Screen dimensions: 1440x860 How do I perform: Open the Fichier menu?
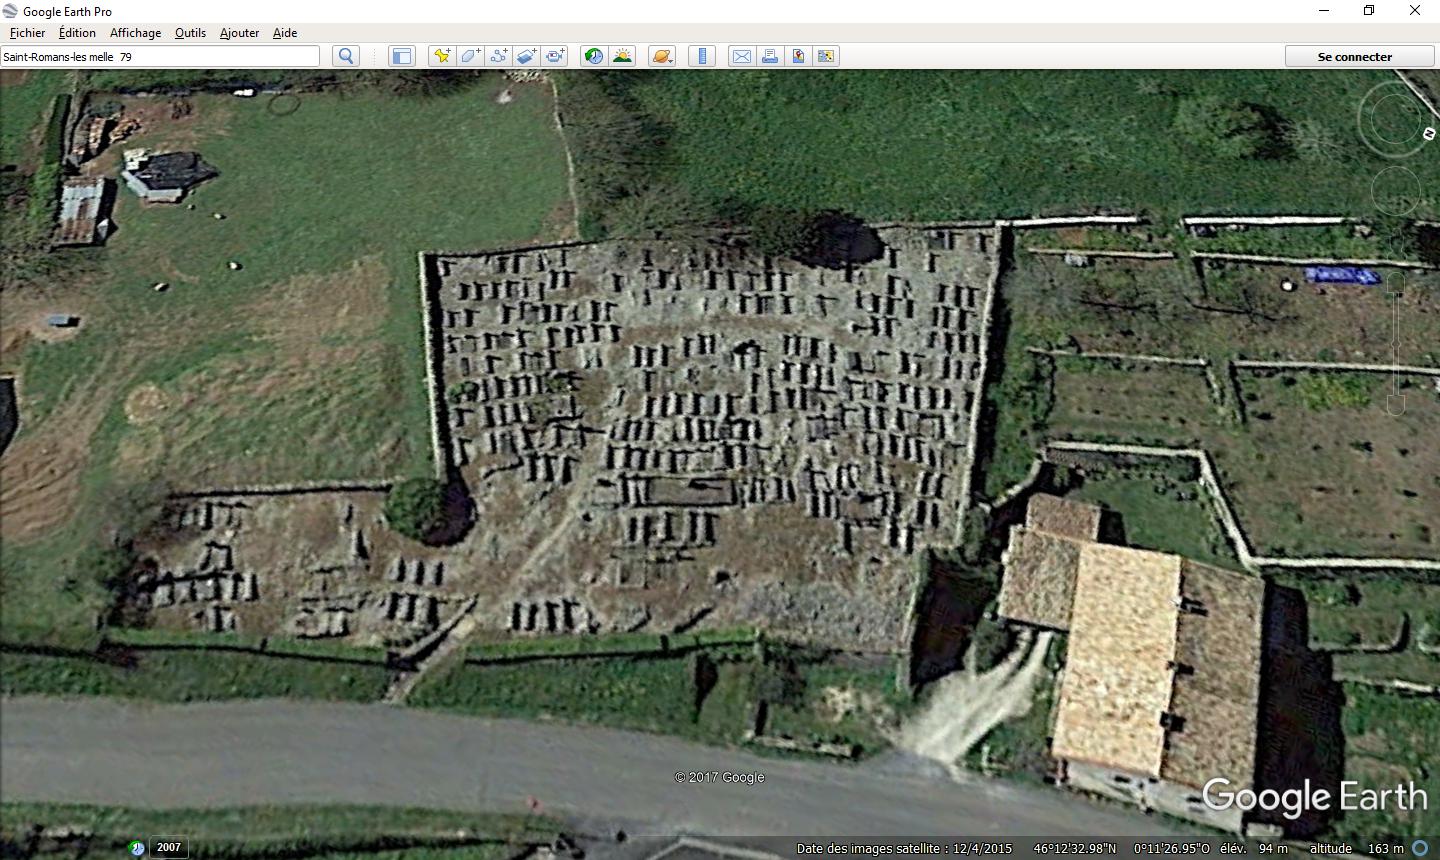27,33
